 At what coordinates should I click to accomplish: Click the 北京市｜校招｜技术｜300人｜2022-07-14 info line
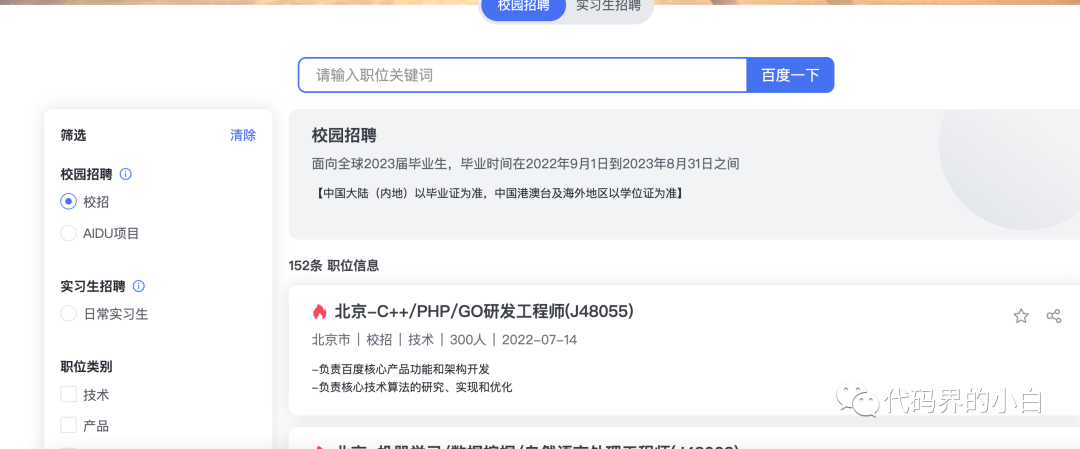tap(444, 340)
